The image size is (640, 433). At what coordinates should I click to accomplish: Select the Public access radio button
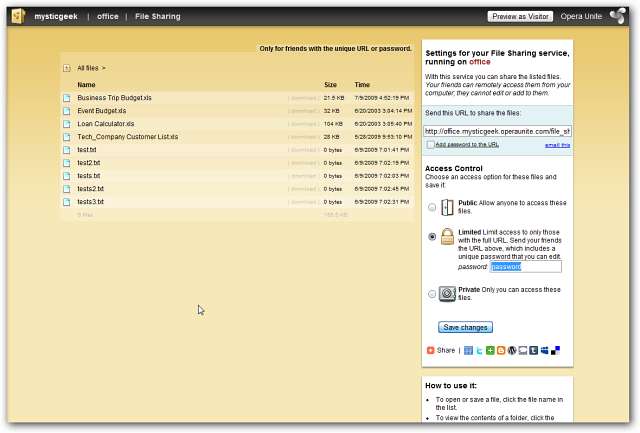[431, 208]
